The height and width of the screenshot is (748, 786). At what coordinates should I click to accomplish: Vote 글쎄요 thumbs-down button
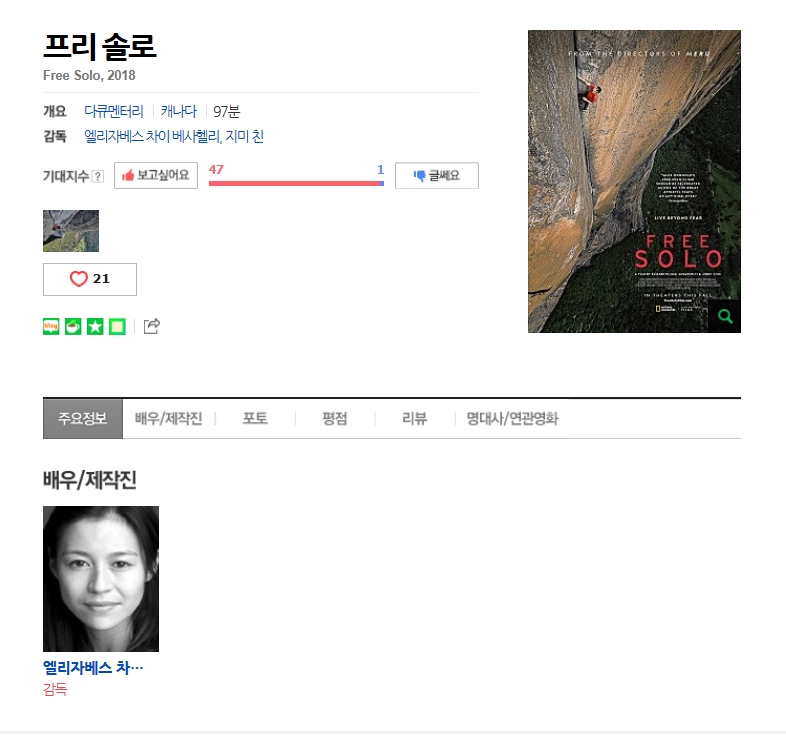437,175
